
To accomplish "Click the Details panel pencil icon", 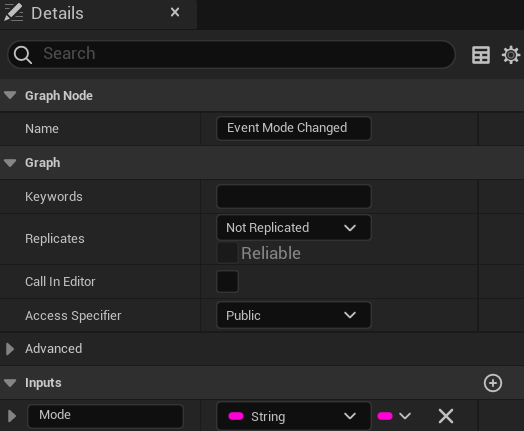I will tap(13, 13).
